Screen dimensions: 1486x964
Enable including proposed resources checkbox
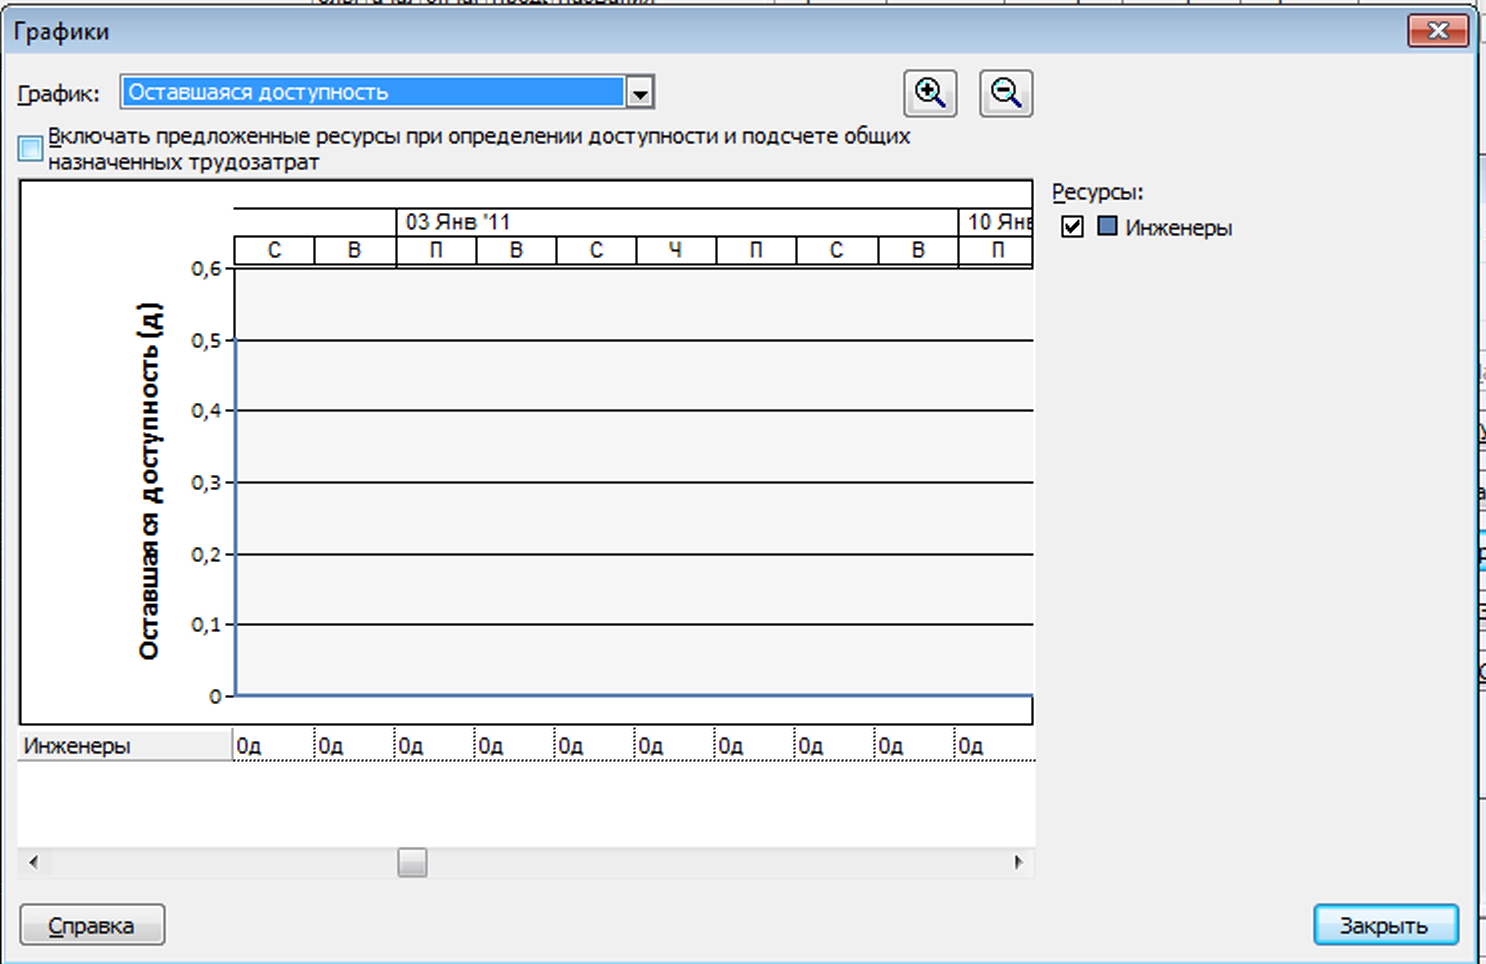pyautogui.click(x=31, y=149)
